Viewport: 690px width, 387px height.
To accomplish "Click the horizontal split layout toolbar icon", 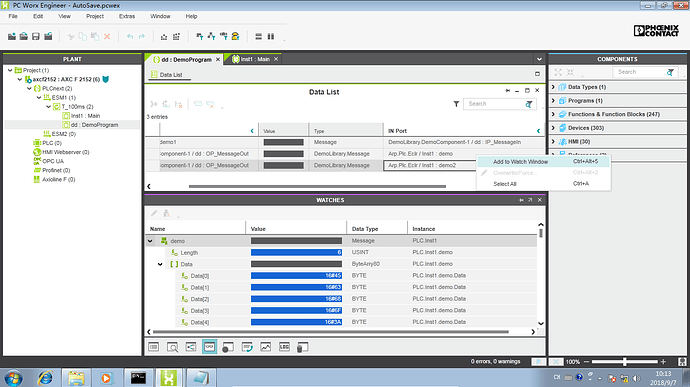I will [x=259, y=37].
